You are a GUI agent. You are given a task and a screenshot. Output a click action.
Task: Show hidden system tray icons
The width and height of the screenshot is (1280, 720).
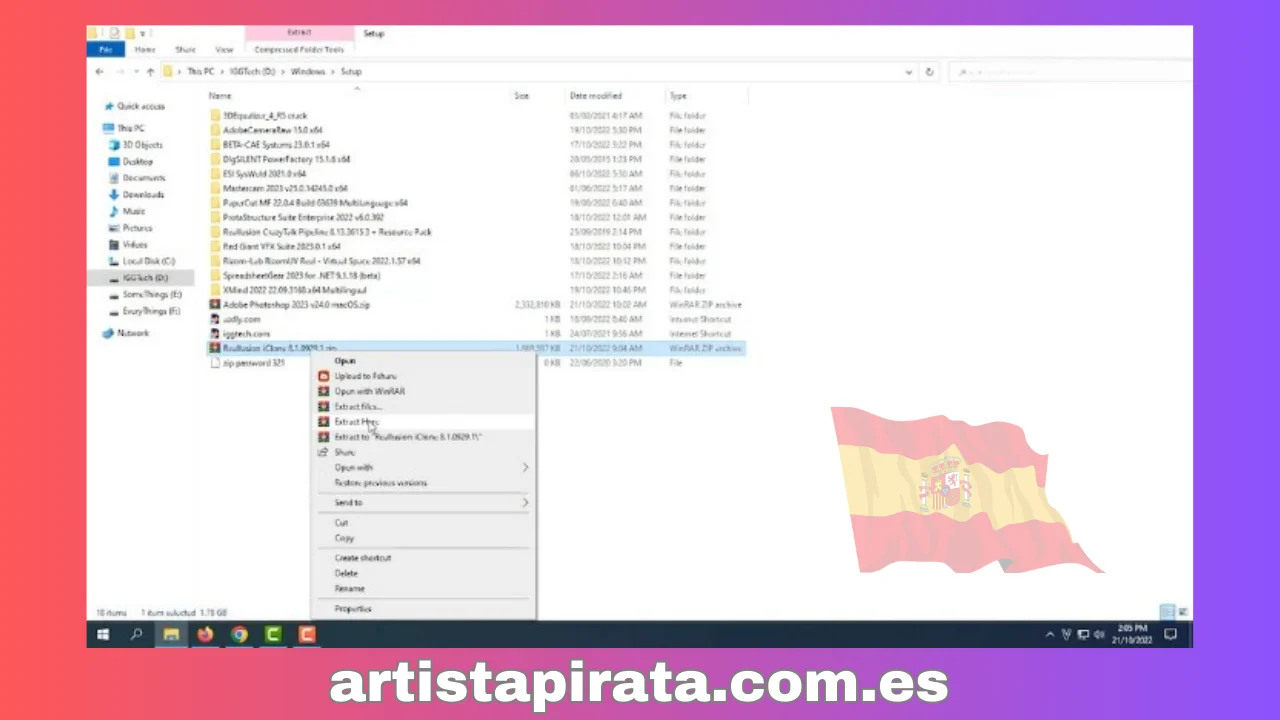1050,634
